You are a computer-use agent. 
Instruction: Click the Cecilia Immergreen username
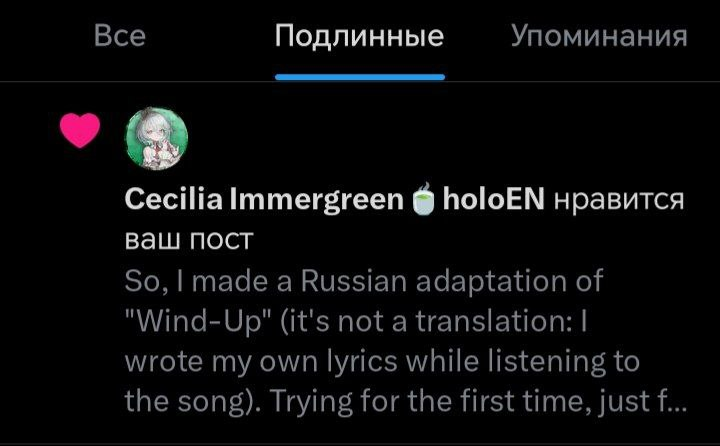click(263, 200)
